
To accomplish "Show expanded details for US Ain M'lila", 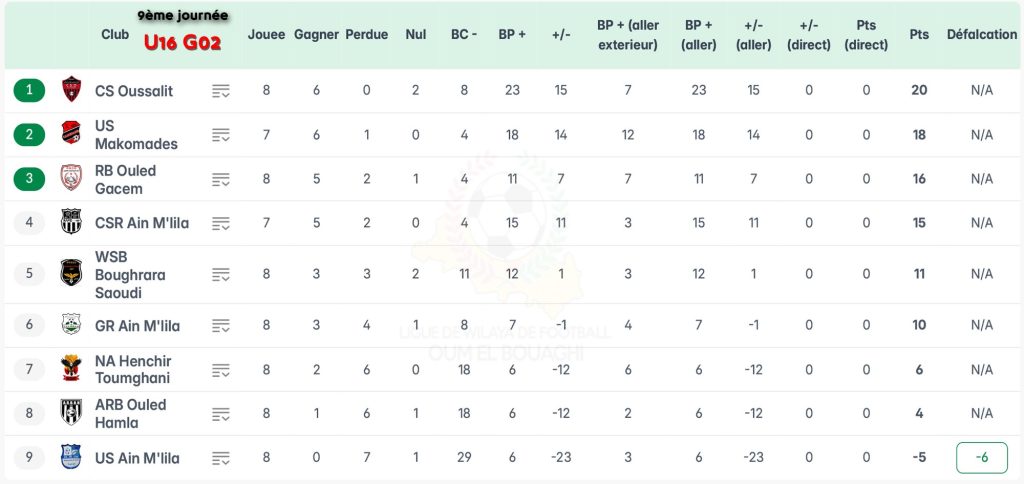I will [x=221, y=458].
